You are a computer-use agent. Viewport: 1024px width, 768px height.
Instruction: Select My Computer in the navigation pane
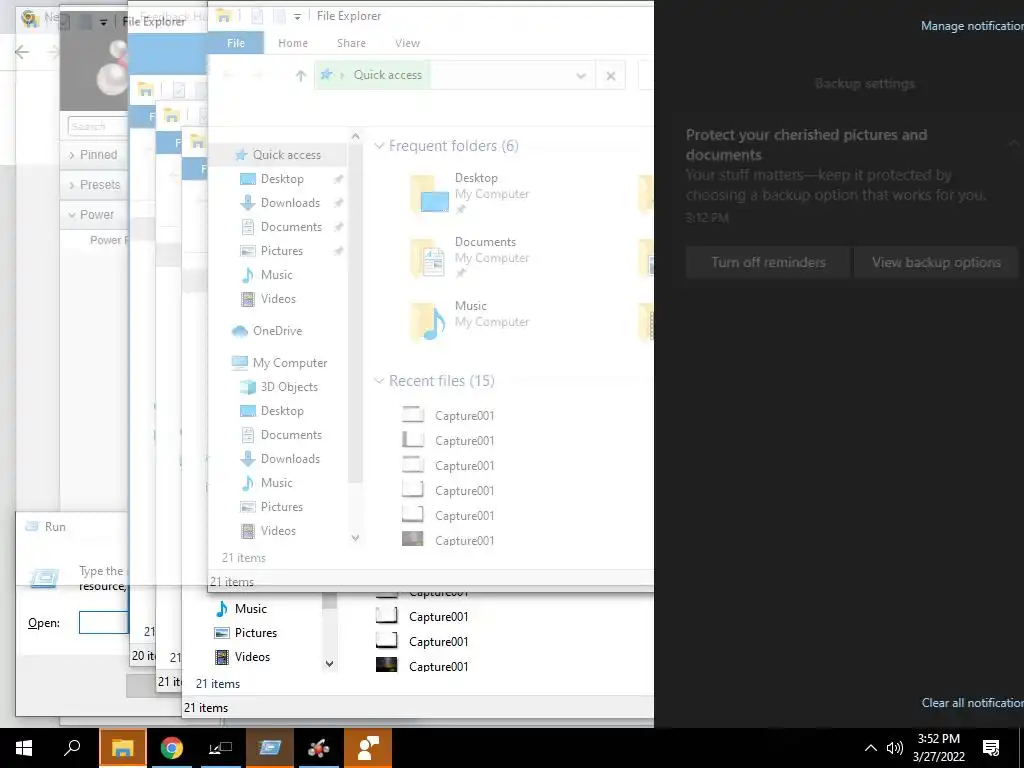coord(289,363)
